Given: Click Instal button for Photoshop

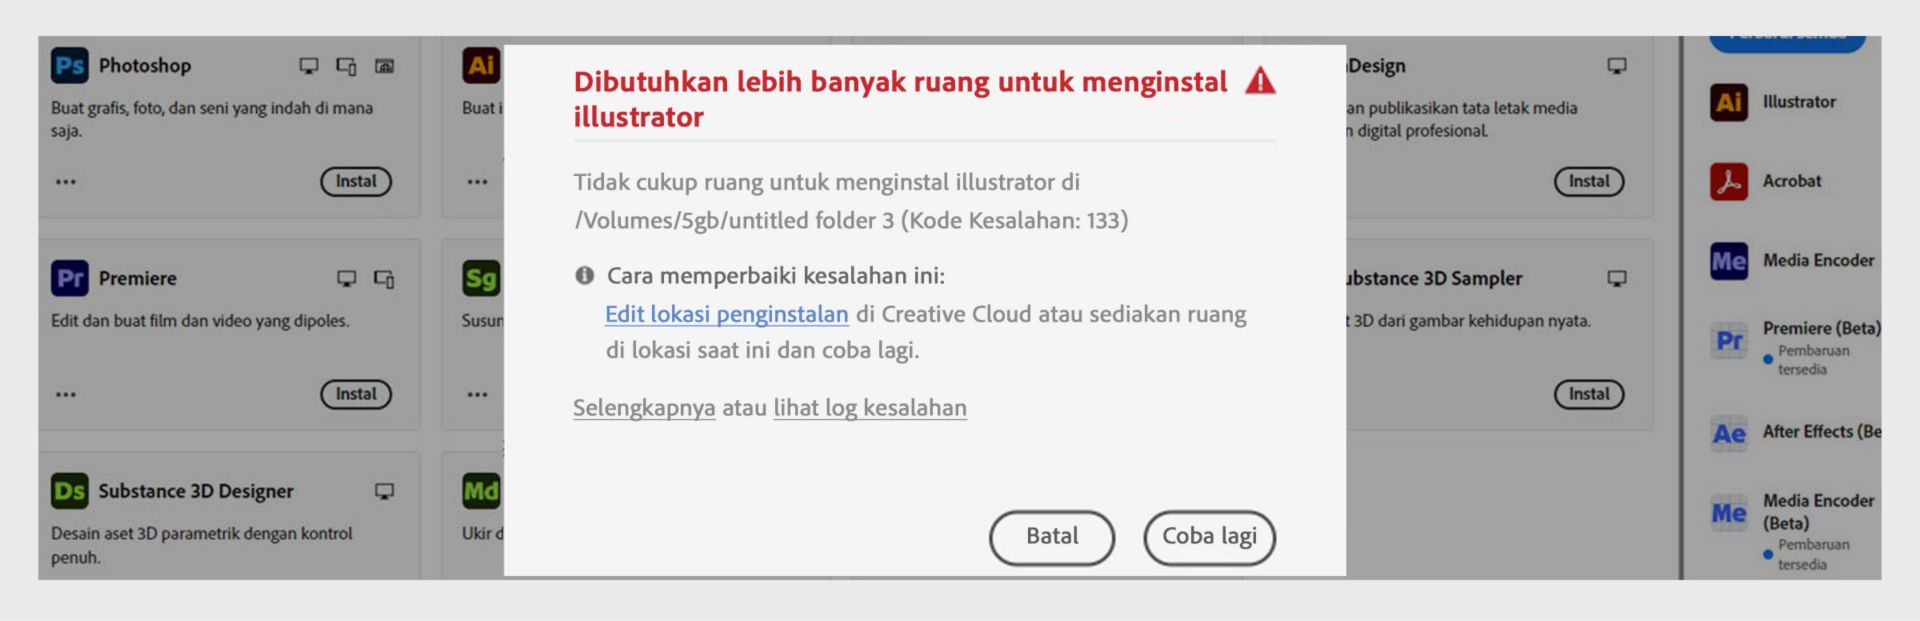Looking at the screenshot, I should coord(356,181).
